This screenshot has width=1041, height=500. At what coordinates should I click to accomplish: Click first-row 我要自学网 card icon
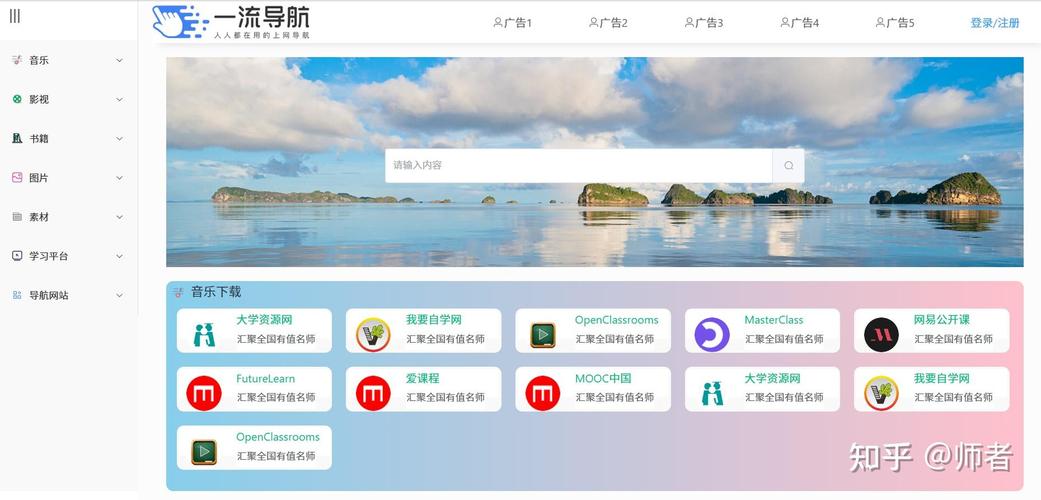coord(373,335)
